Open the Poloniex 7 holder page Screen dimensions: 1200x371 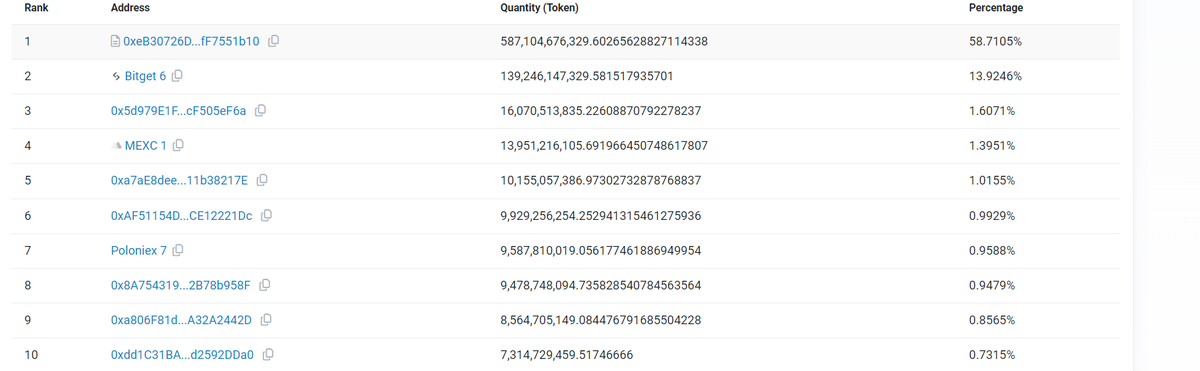[139, 250]
